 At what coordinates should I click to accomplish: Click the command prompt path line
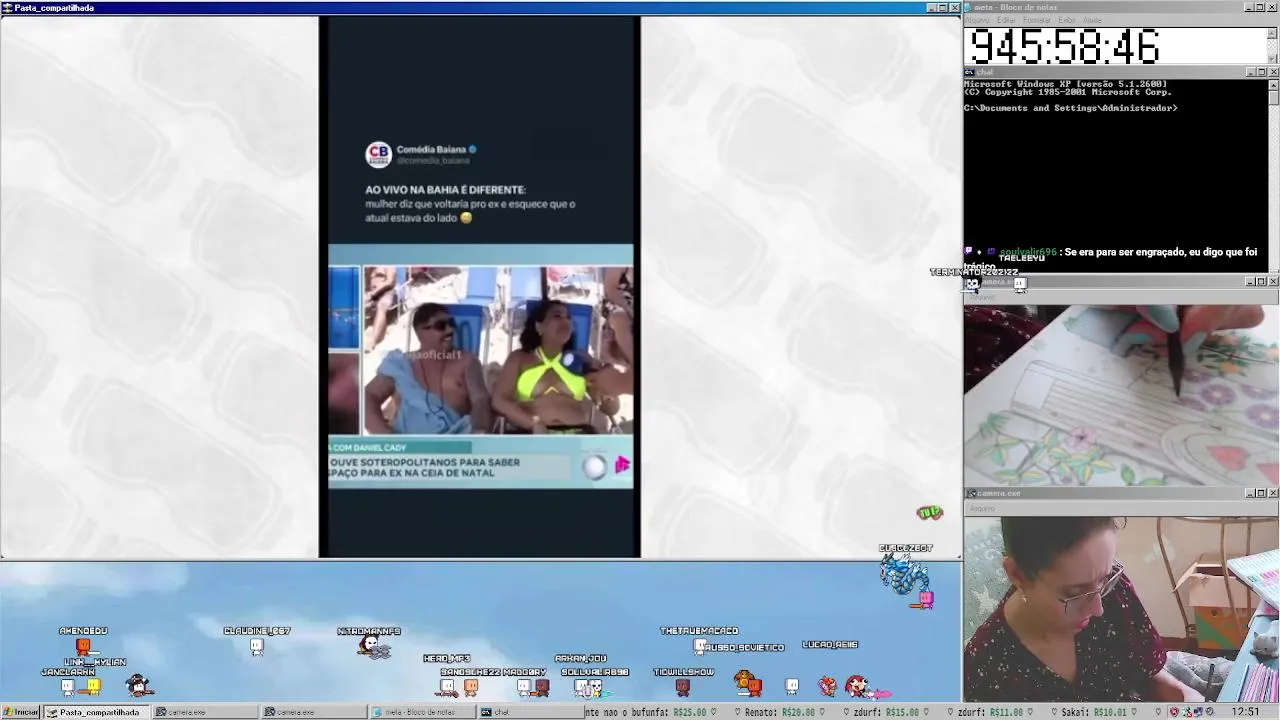point(1070,108)
